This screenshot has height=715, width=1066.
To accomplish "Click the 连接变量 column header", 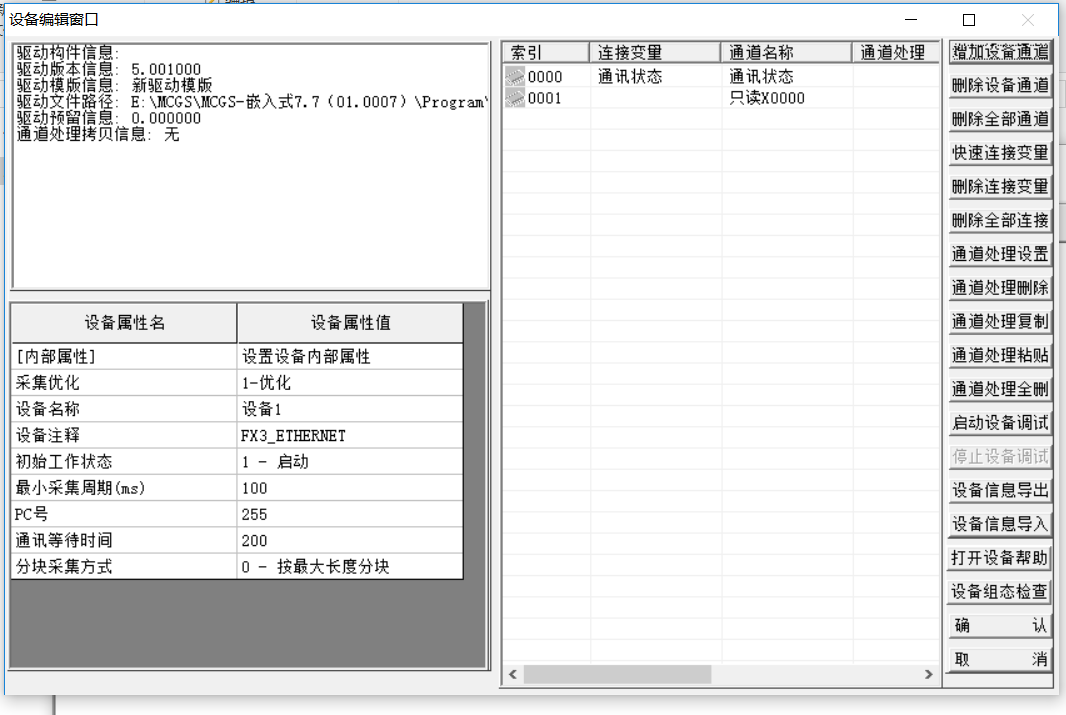I will [654, 53].
